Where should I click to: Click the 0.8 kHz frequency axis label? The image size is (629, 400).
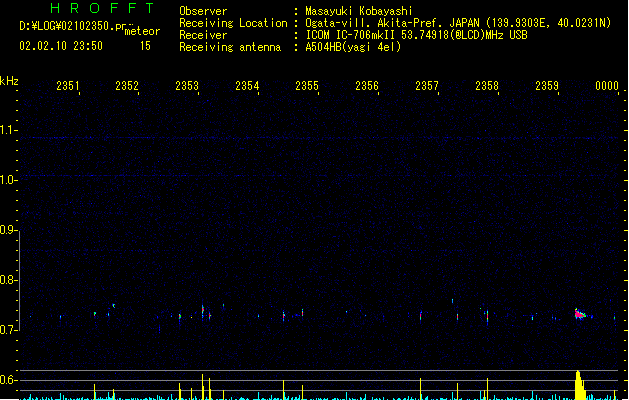point(8,280)
